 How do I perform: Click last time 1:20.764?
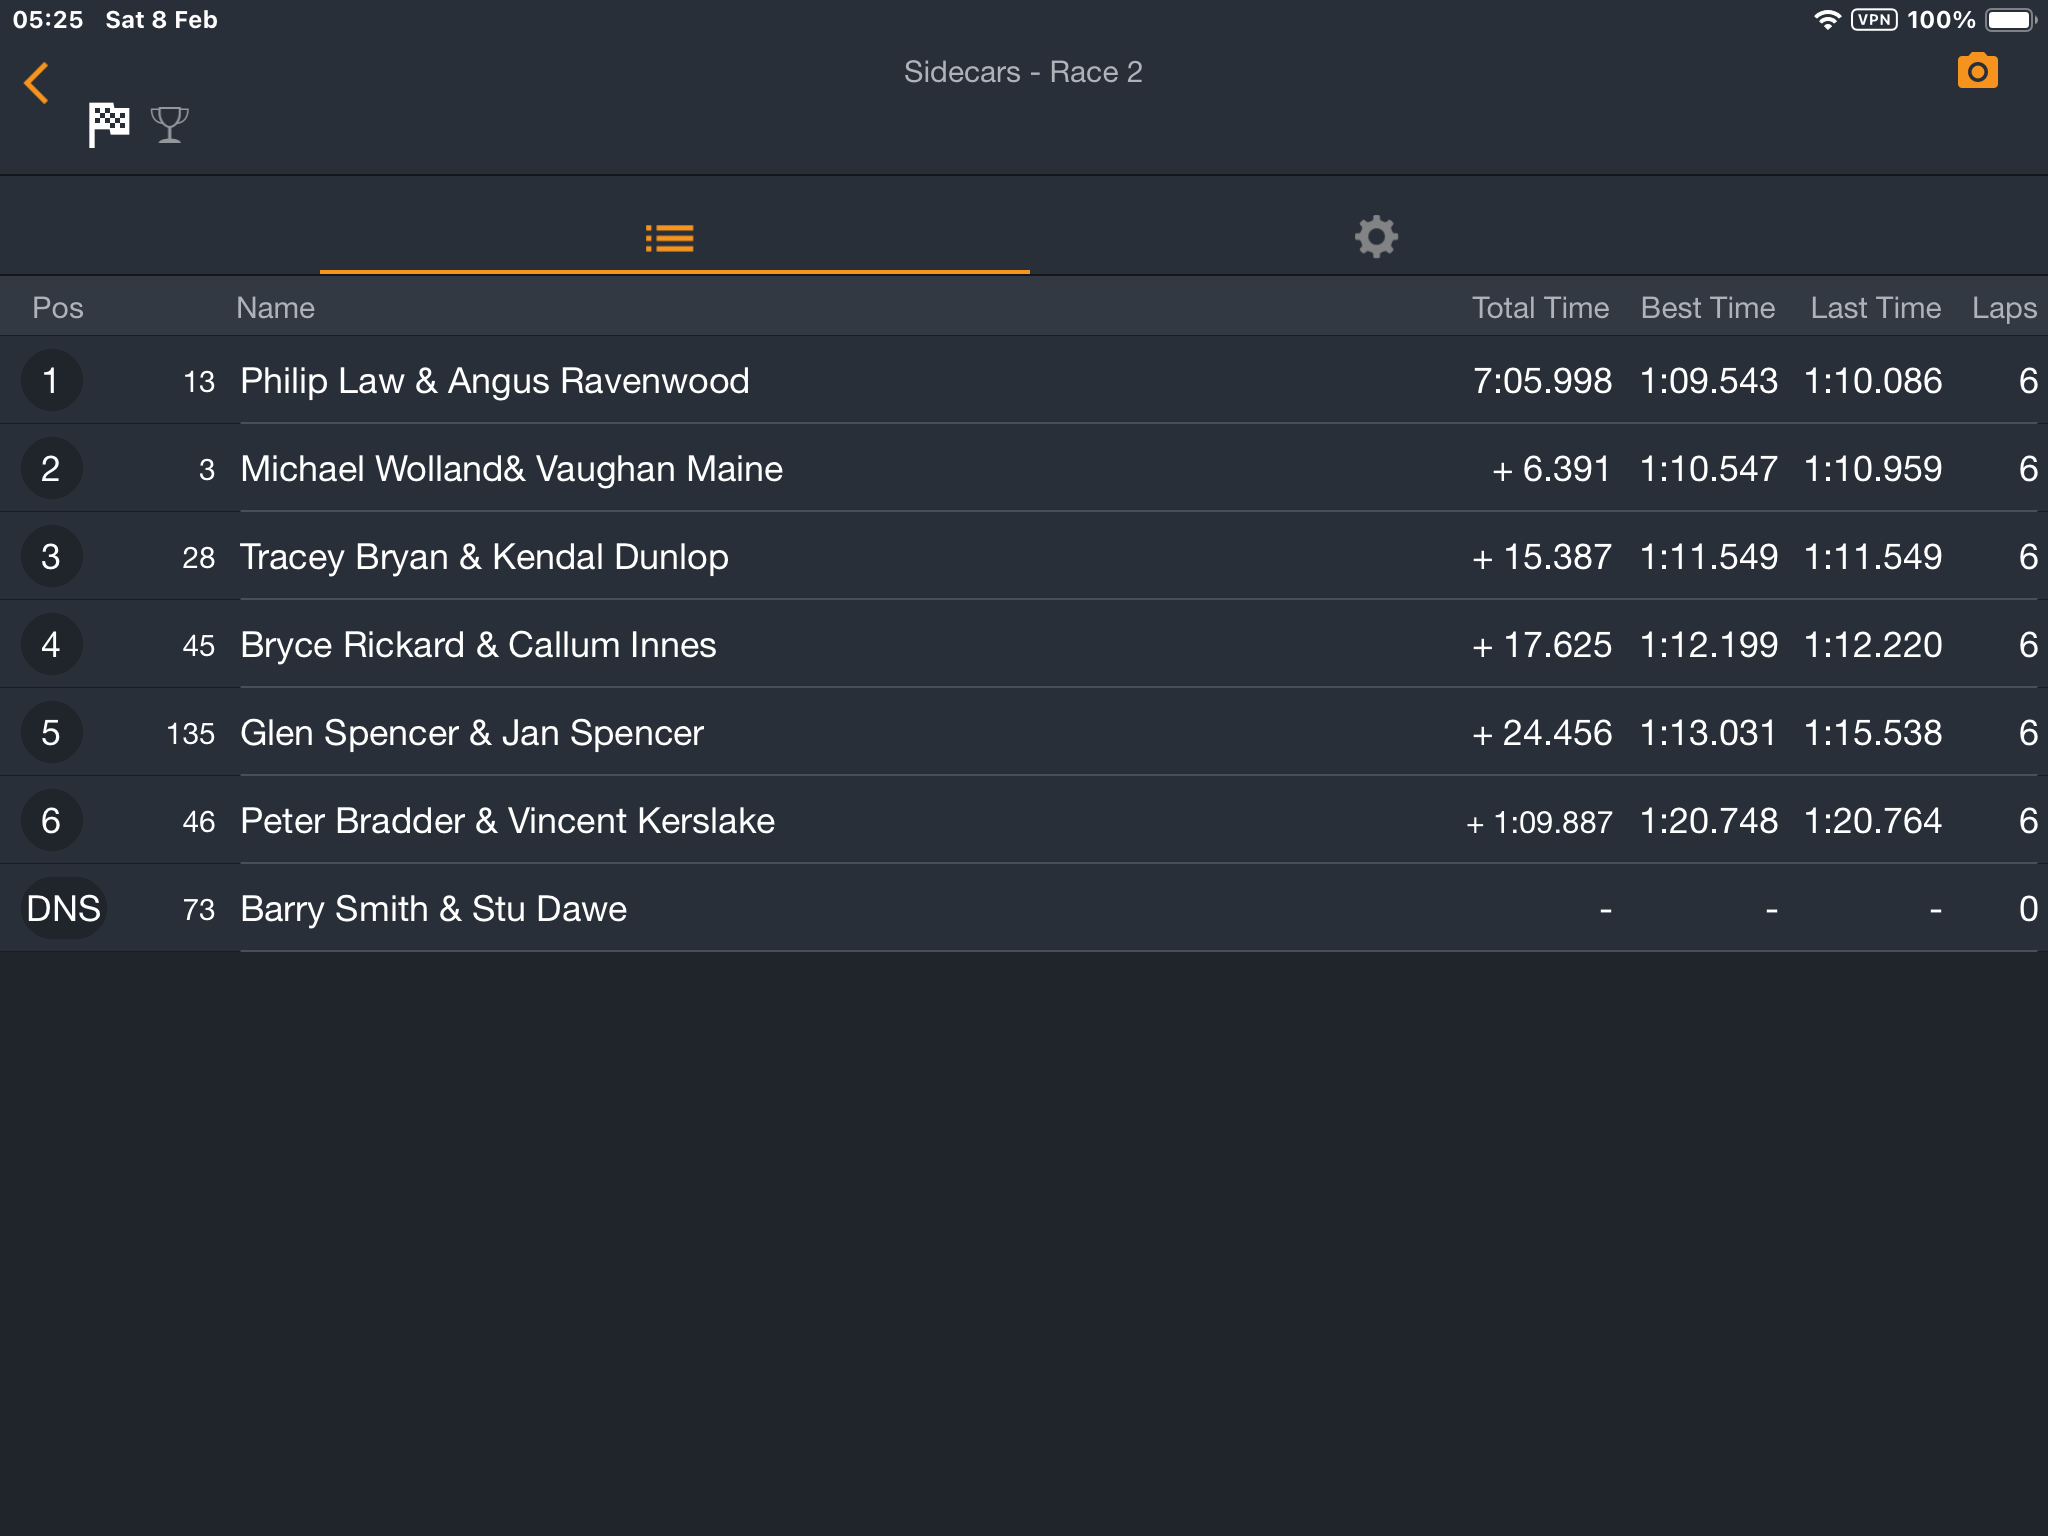1873,821
